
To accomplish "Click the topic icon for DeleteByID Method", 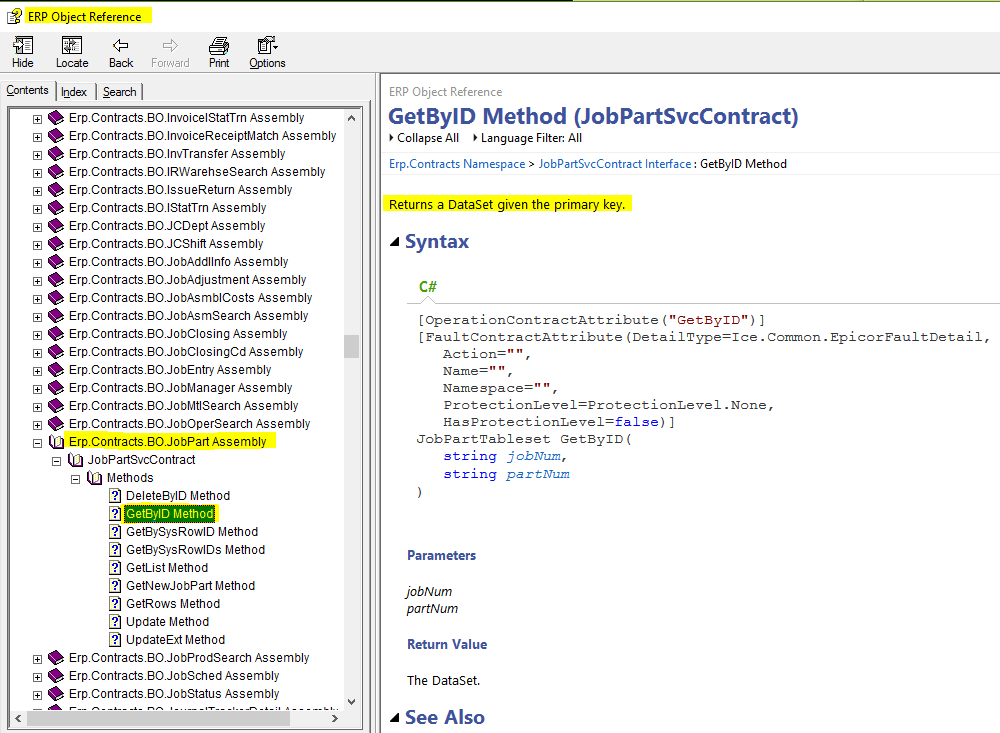I will pyautogui.click(x=115, y=496).
